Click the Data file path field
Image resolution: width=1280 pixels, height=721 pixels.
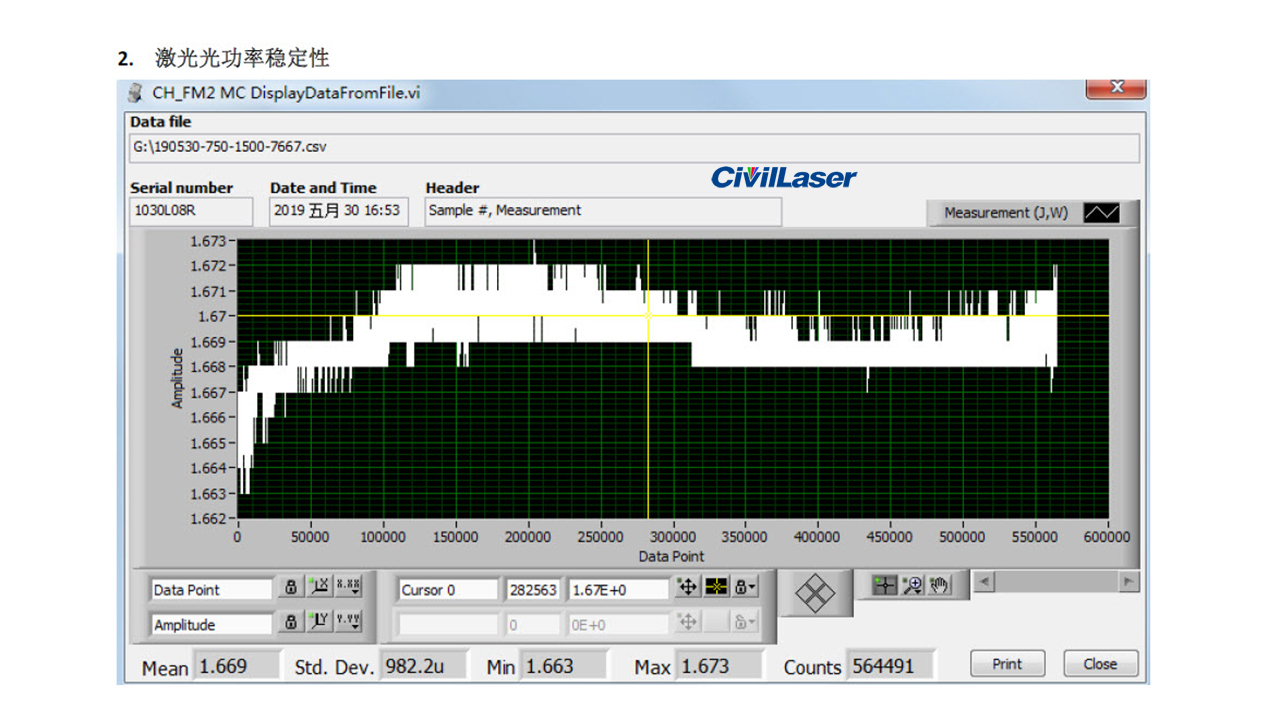[634, 147]
